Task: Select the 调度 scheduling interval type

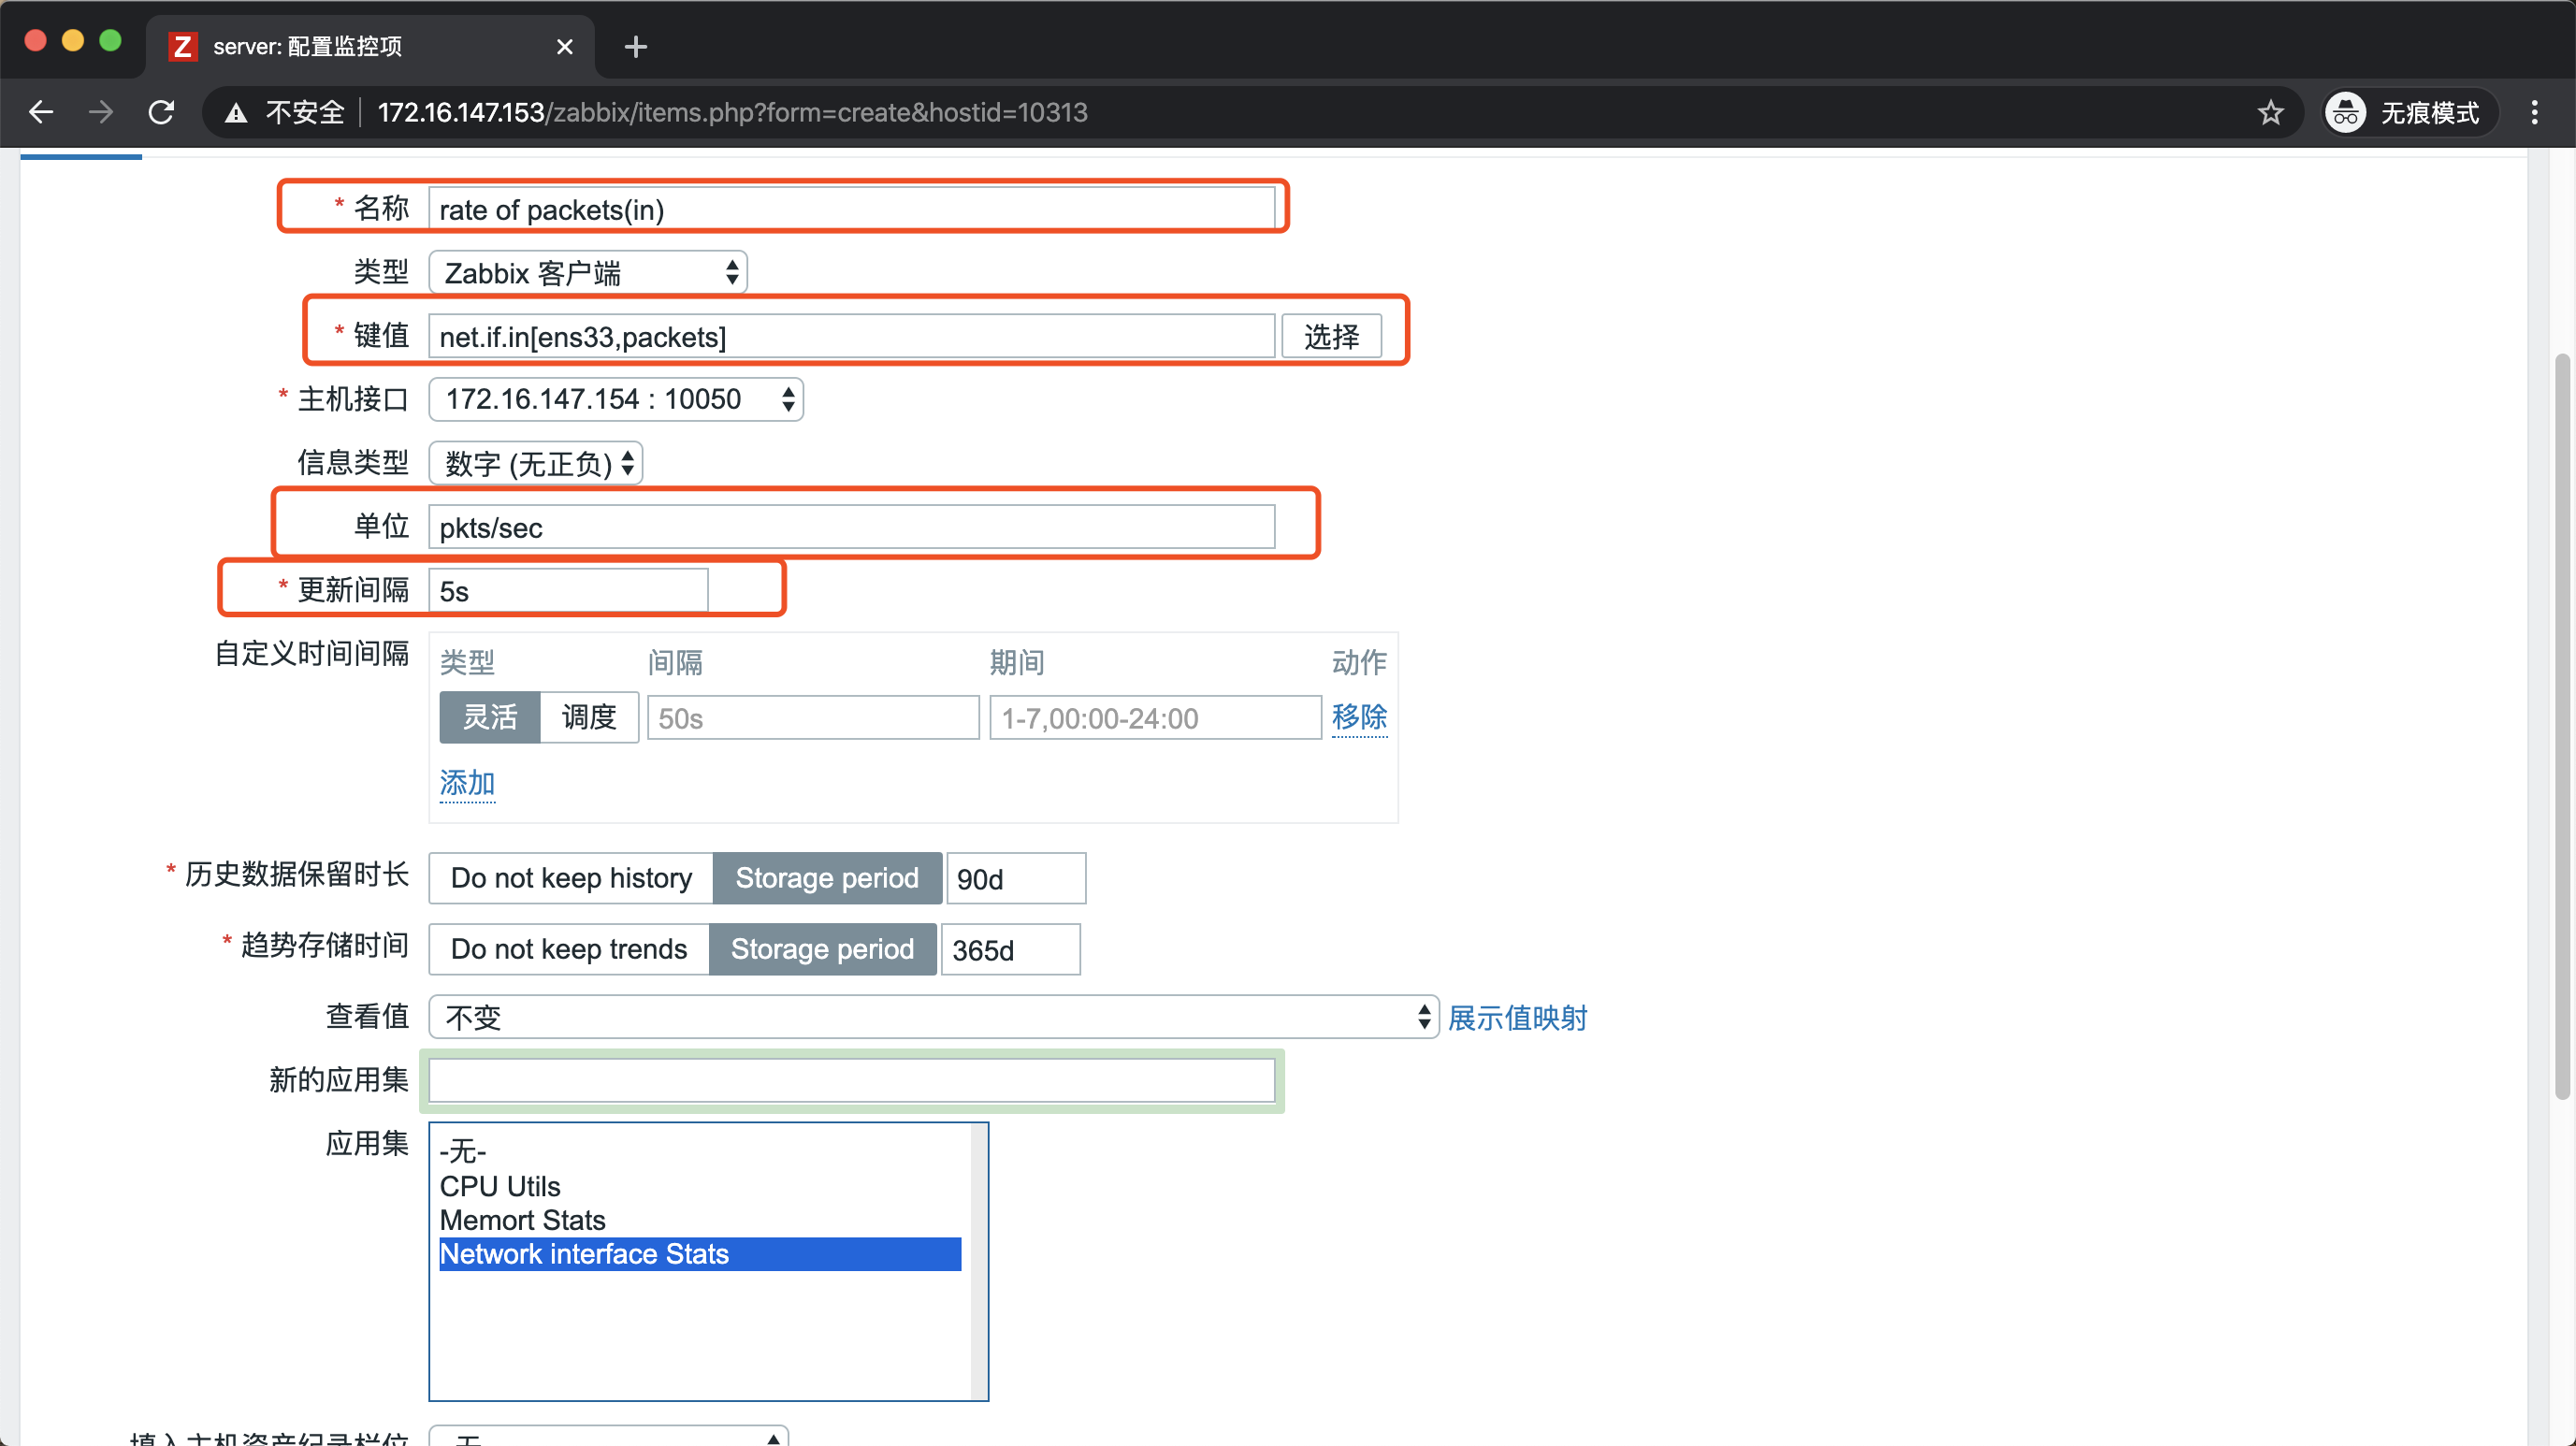Action: coord(588,717)
